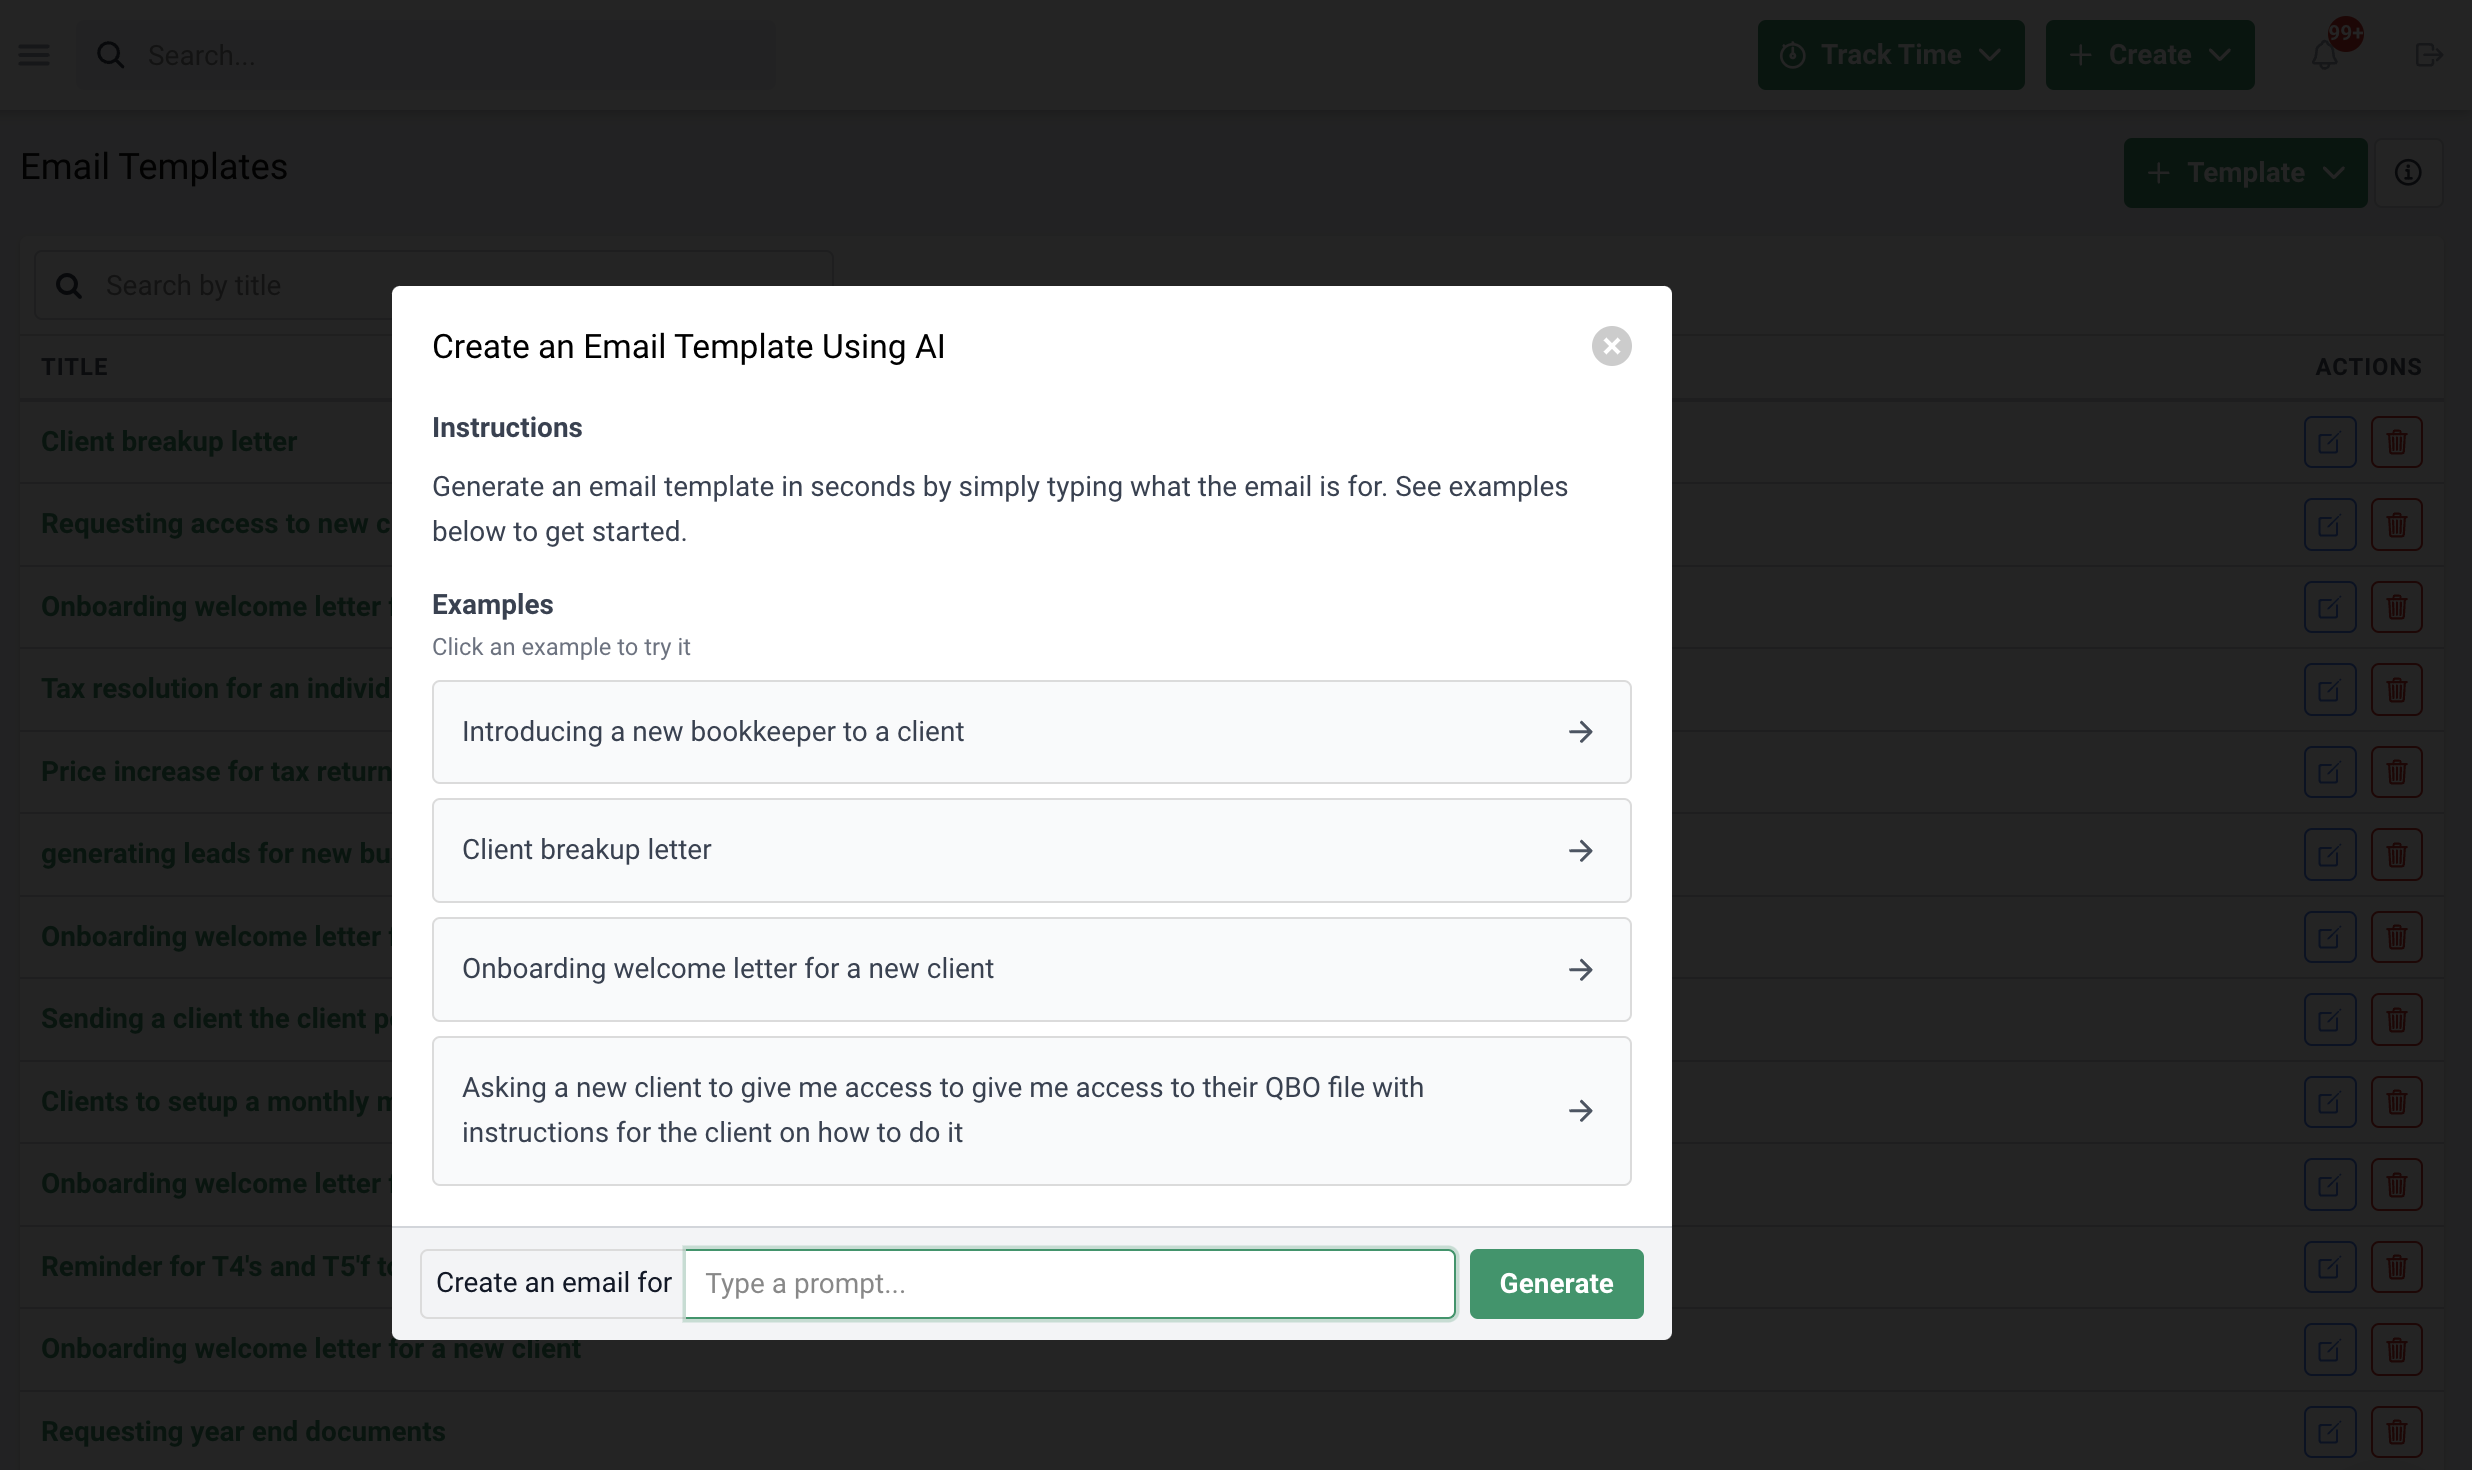Screen dimensions: 2472x1470
Task: Click the Generate button
Action: [x=1556, y=1283]
